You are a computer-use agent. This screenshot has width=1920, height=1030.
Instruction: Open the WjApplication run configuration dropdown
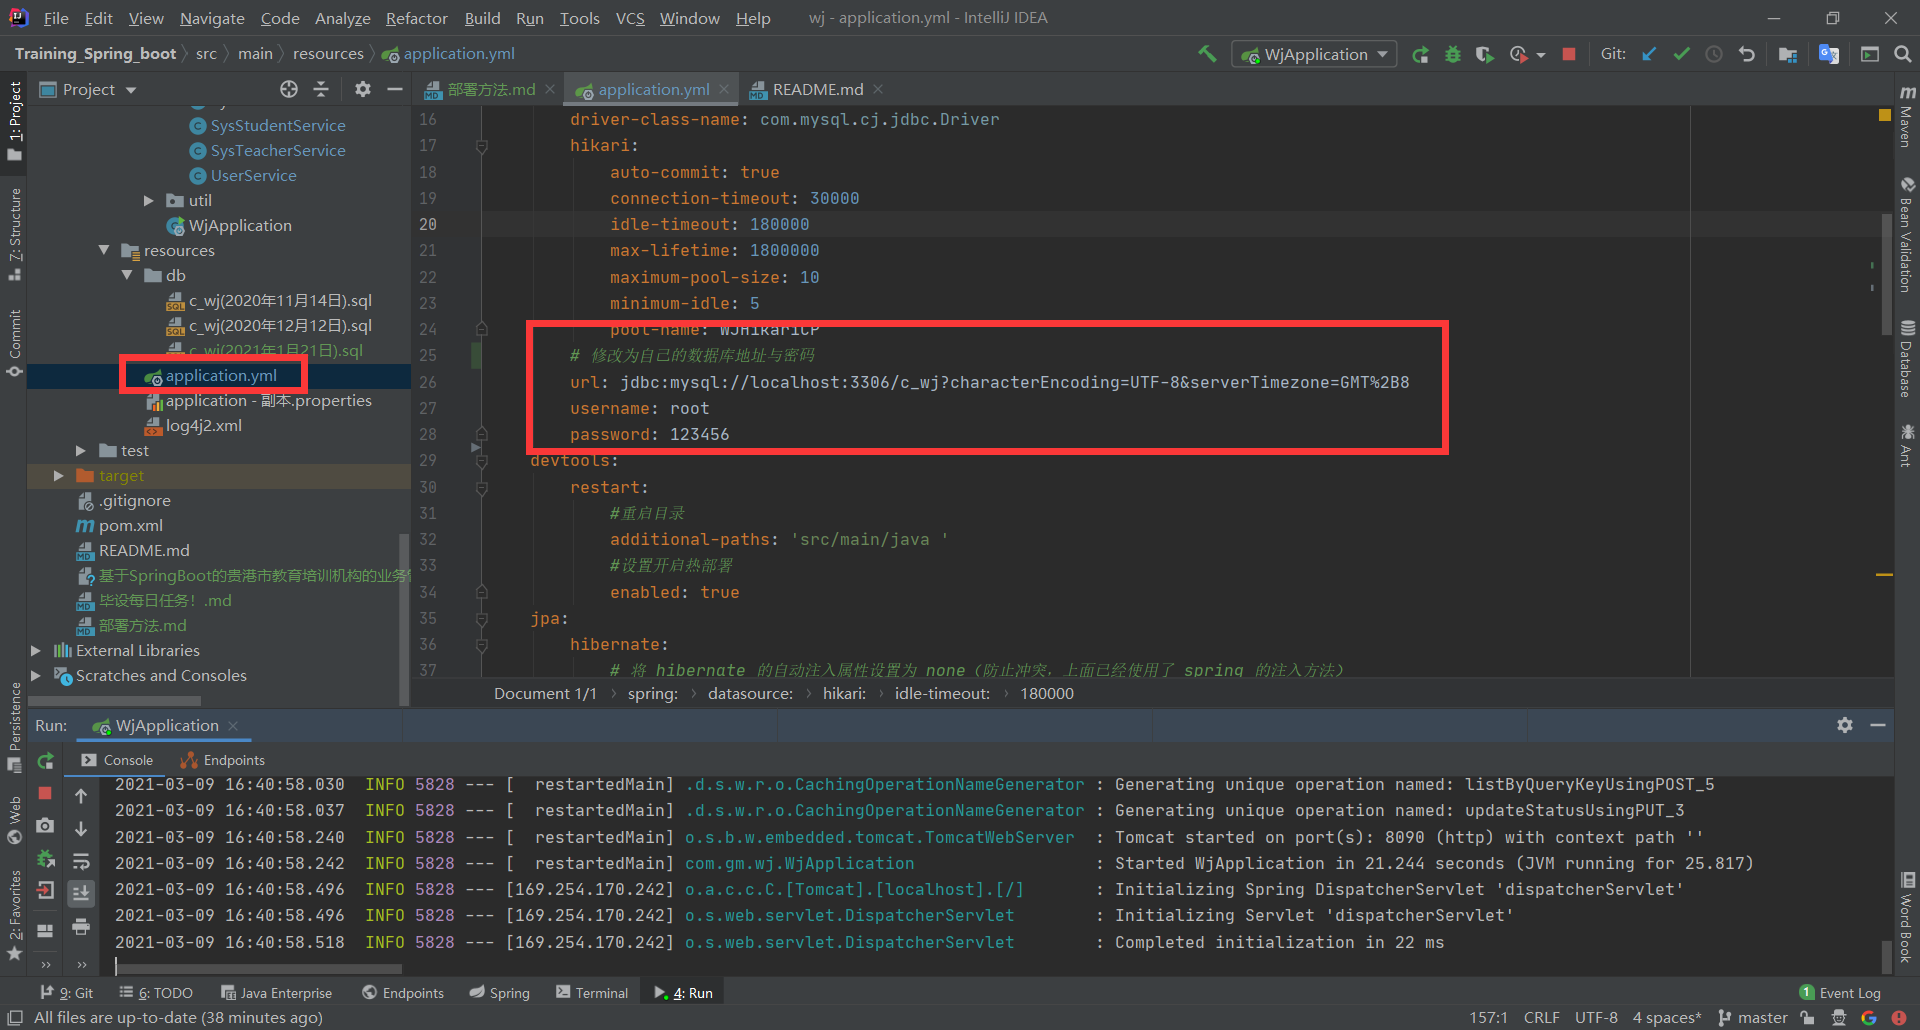(x=1315, y=54)
